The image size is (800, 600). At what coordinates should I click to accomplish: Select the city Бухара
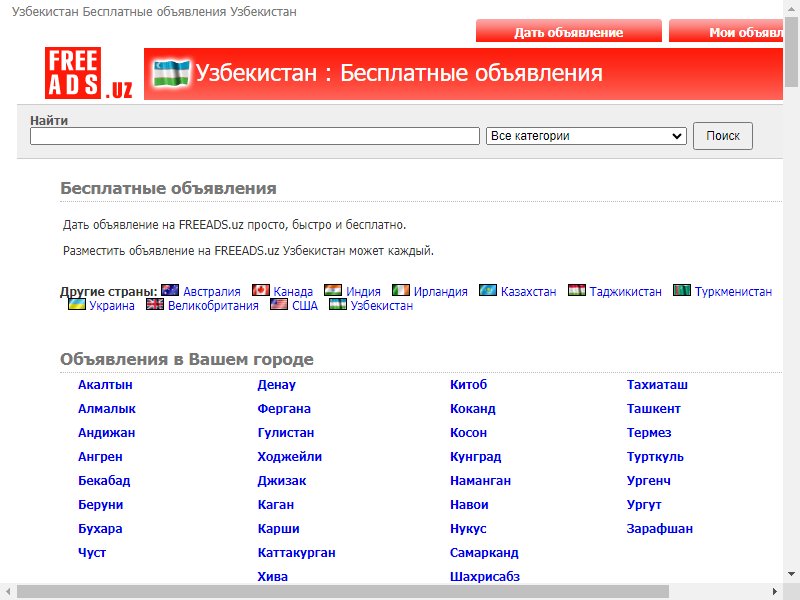coord(100,529)
